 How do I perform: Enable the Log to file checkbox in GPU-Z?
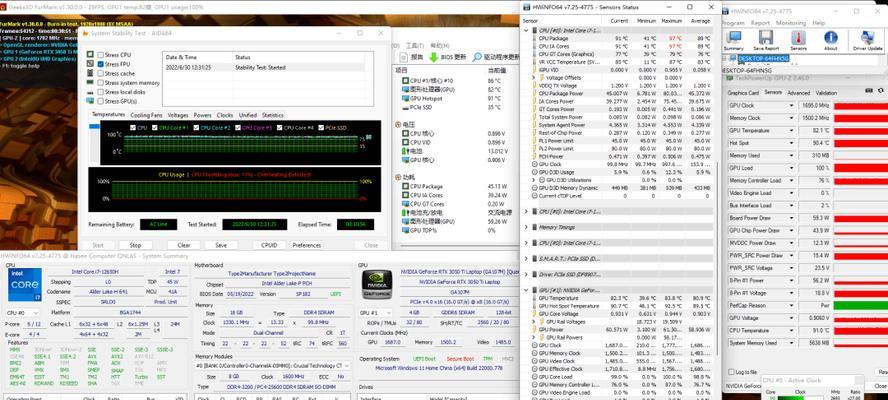(731, 372)
